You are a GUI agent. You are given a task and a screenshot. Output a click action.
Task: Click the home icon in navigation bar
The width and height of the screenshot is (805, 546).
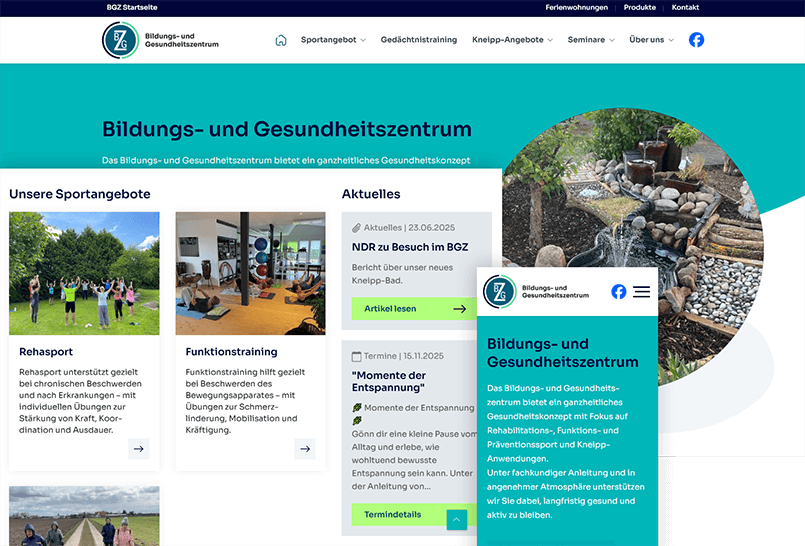(x=281, y=40)
